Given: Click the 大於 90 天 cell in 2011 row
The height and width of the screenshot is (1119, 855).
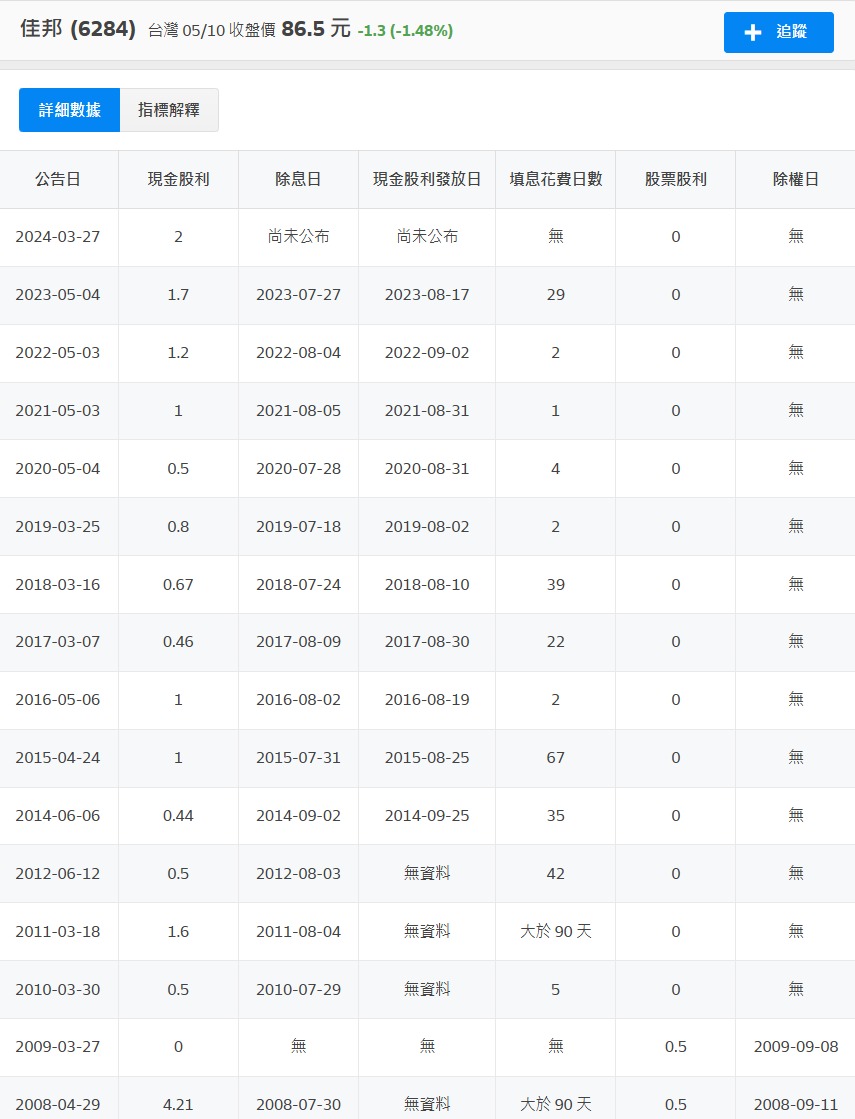Looking at the screenshot, I should pos(556,931).
